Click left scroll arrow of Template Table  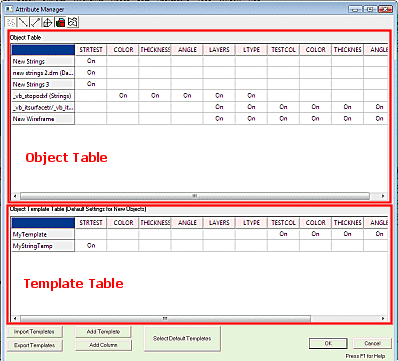15,319
